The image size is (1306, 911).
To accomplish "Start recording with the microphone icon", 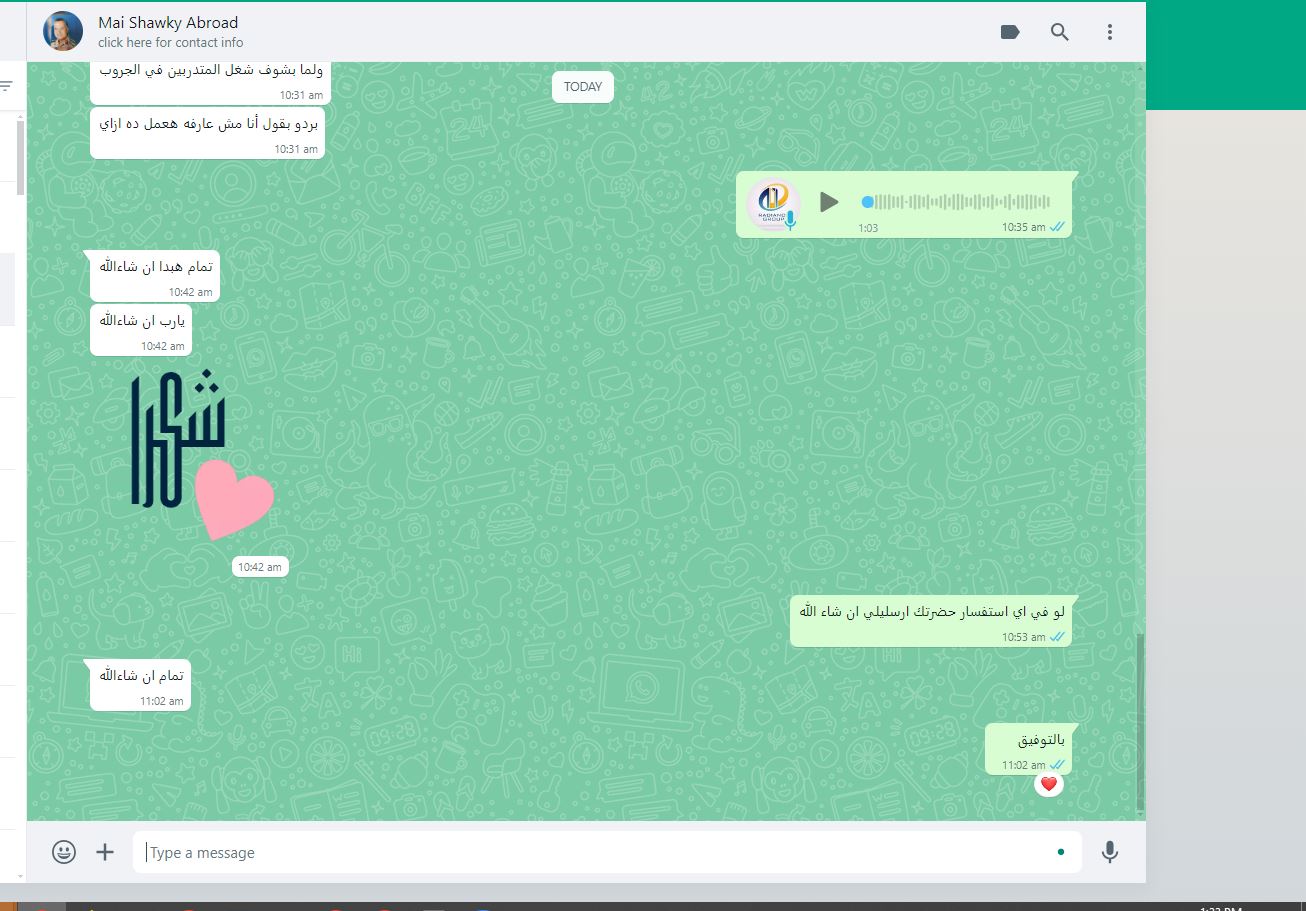I will [1109, 852].
